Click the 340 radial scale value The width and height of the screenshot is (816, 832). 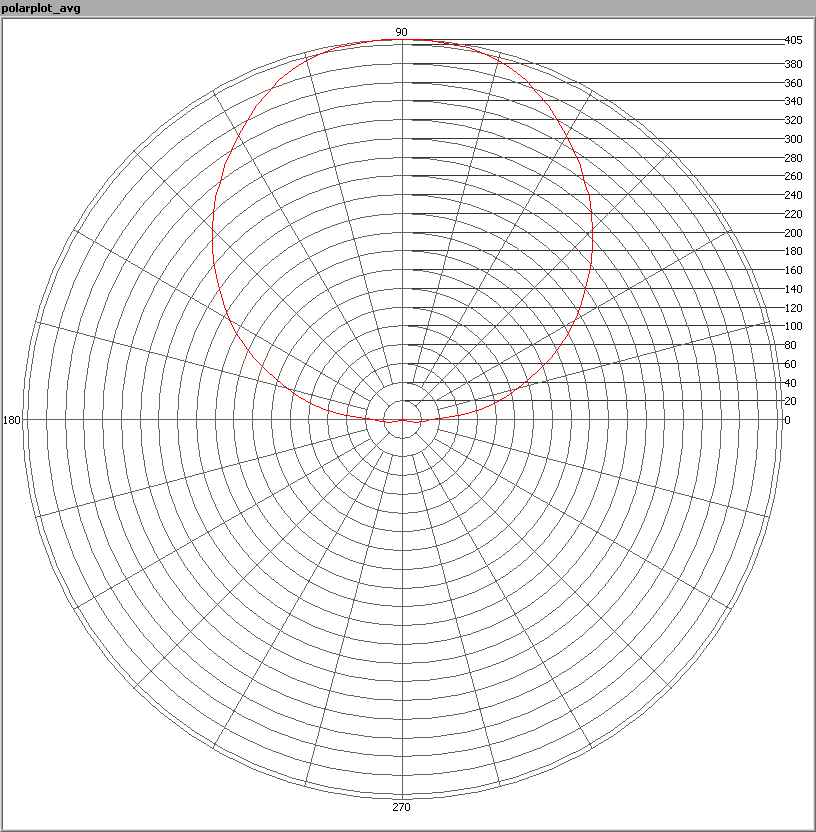[x=793, y=101]
